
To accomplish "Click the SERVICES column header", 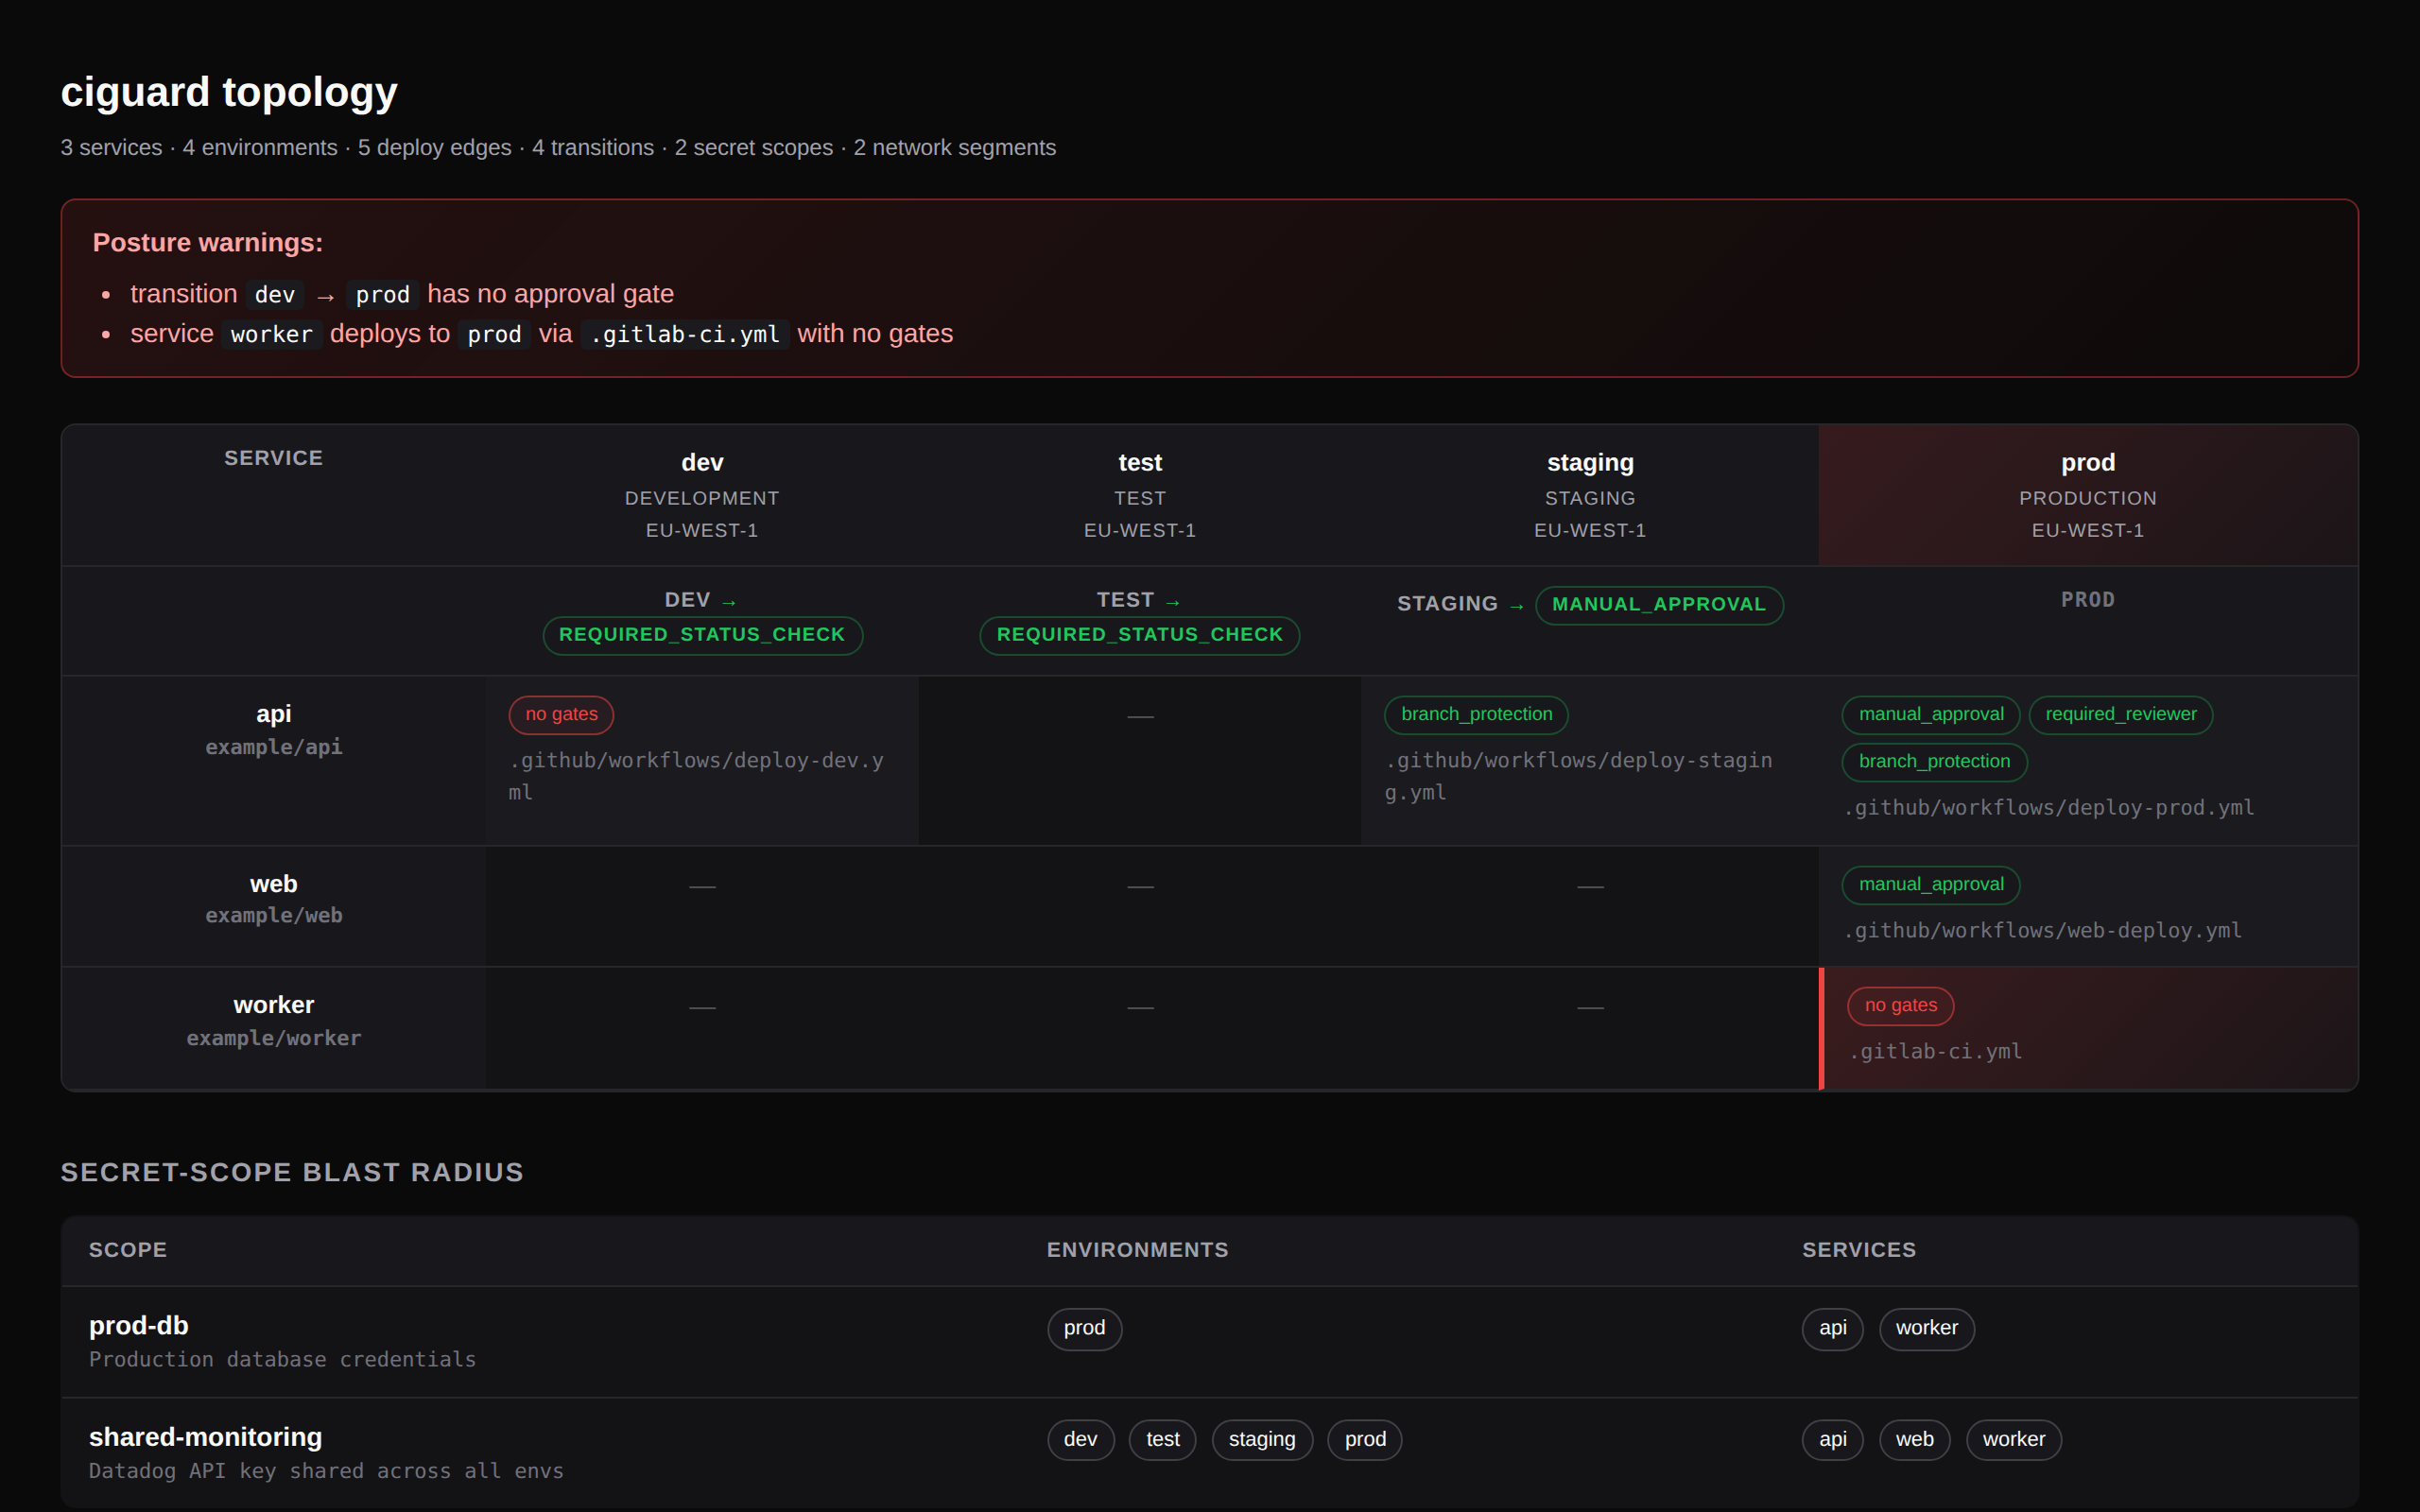I will [x=1859, y=1250].
